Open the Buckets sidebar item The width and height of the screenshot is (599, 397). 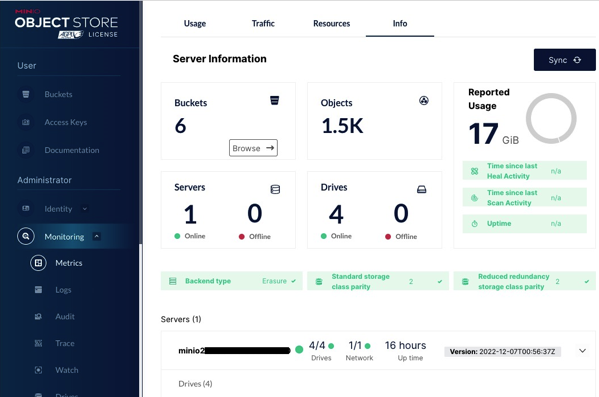58,94
